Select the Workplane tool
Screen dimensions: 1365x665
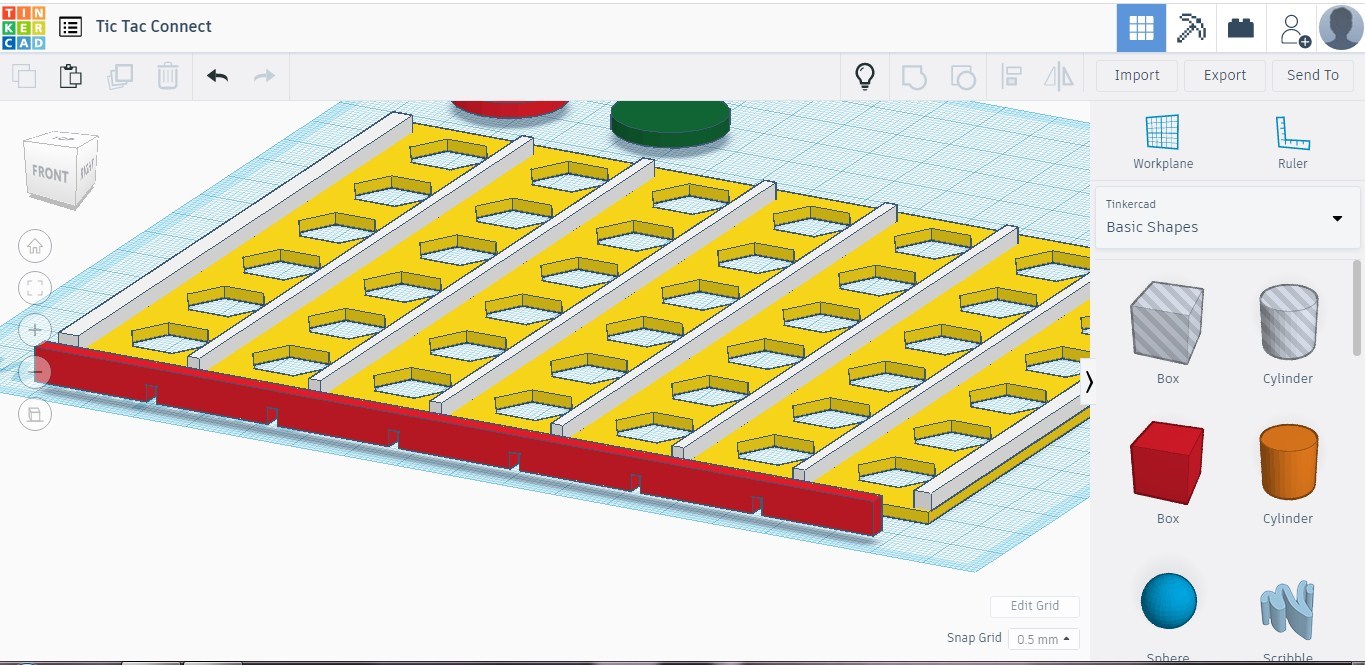pyautogui.click(x=1163, y=142)
